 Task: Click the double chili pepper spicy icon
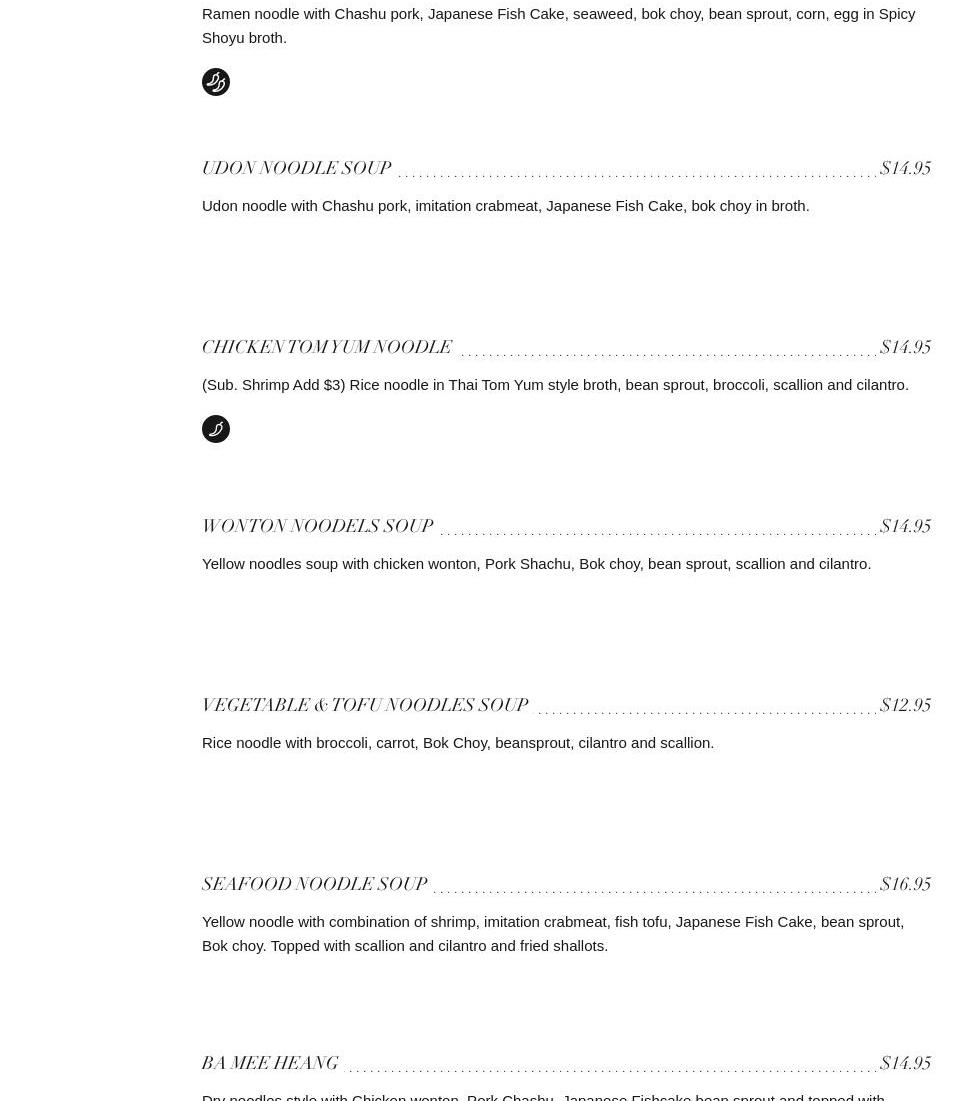216,82
